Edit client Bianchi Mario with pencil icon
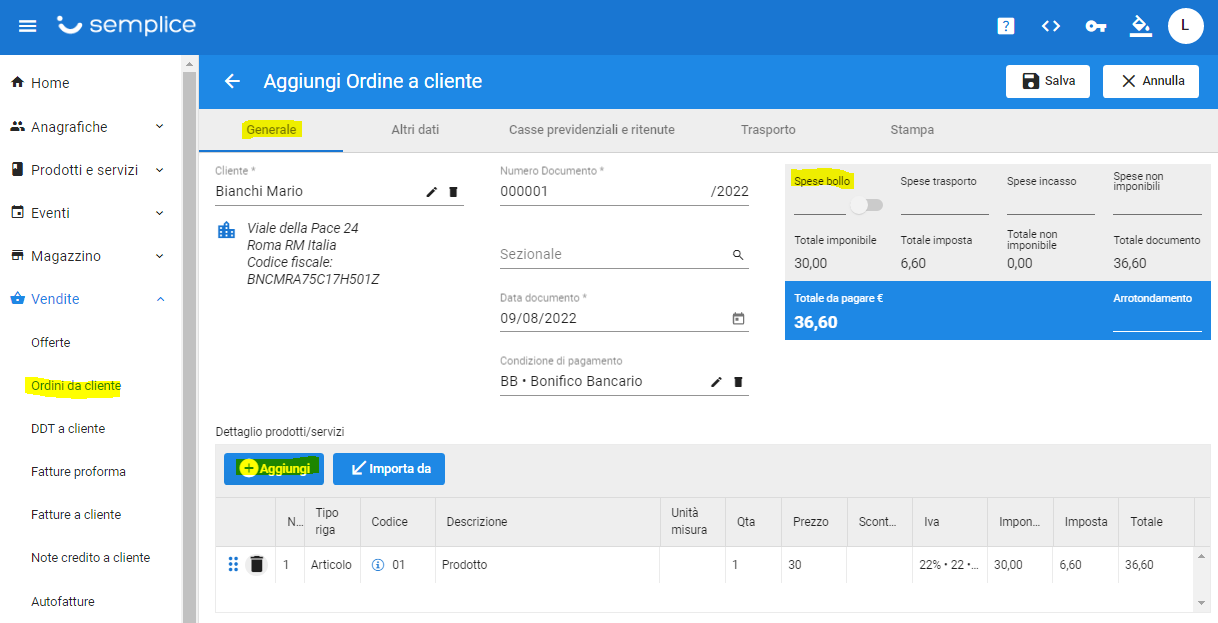The image size is (1218, 623). (432, 192)
